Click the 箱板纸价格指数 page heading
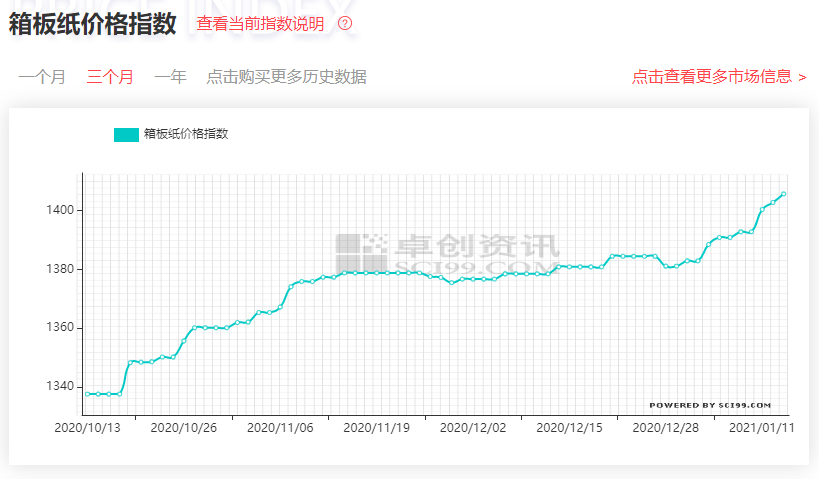This screenshot has height=479, width=819. 92,24
